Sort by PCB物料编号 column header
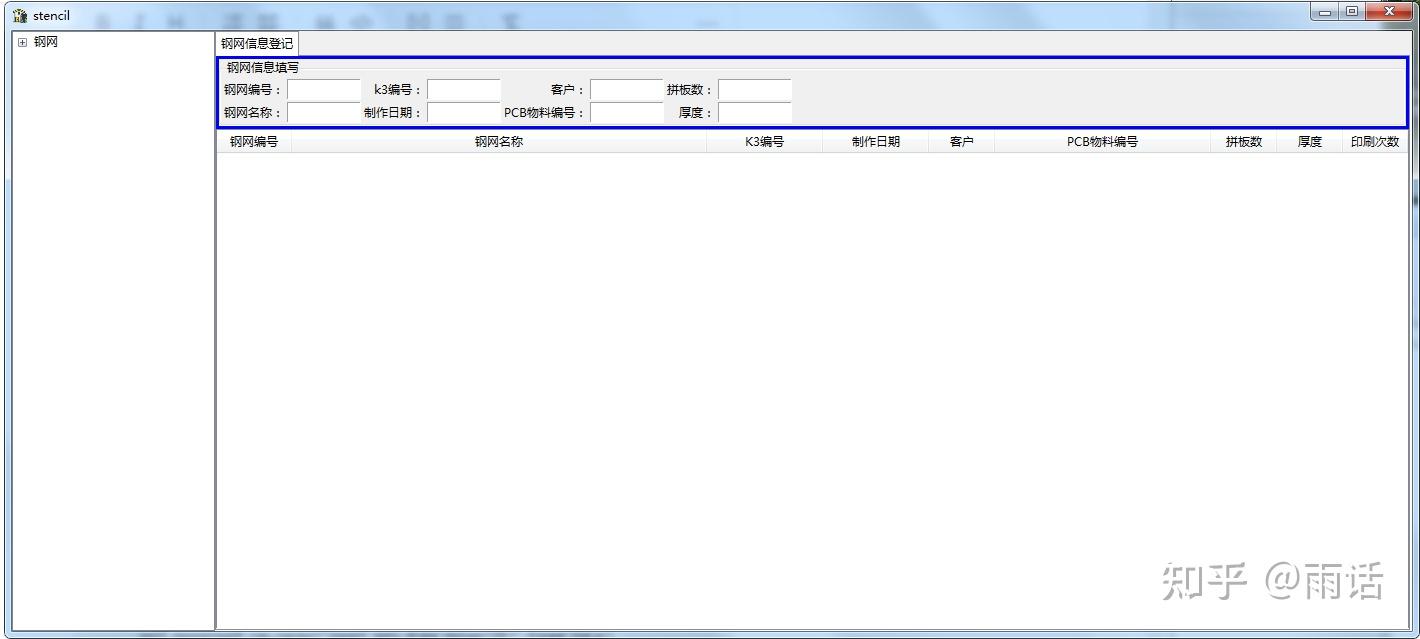Viewport: 1420px width, 639px height. click(1102, 142)
